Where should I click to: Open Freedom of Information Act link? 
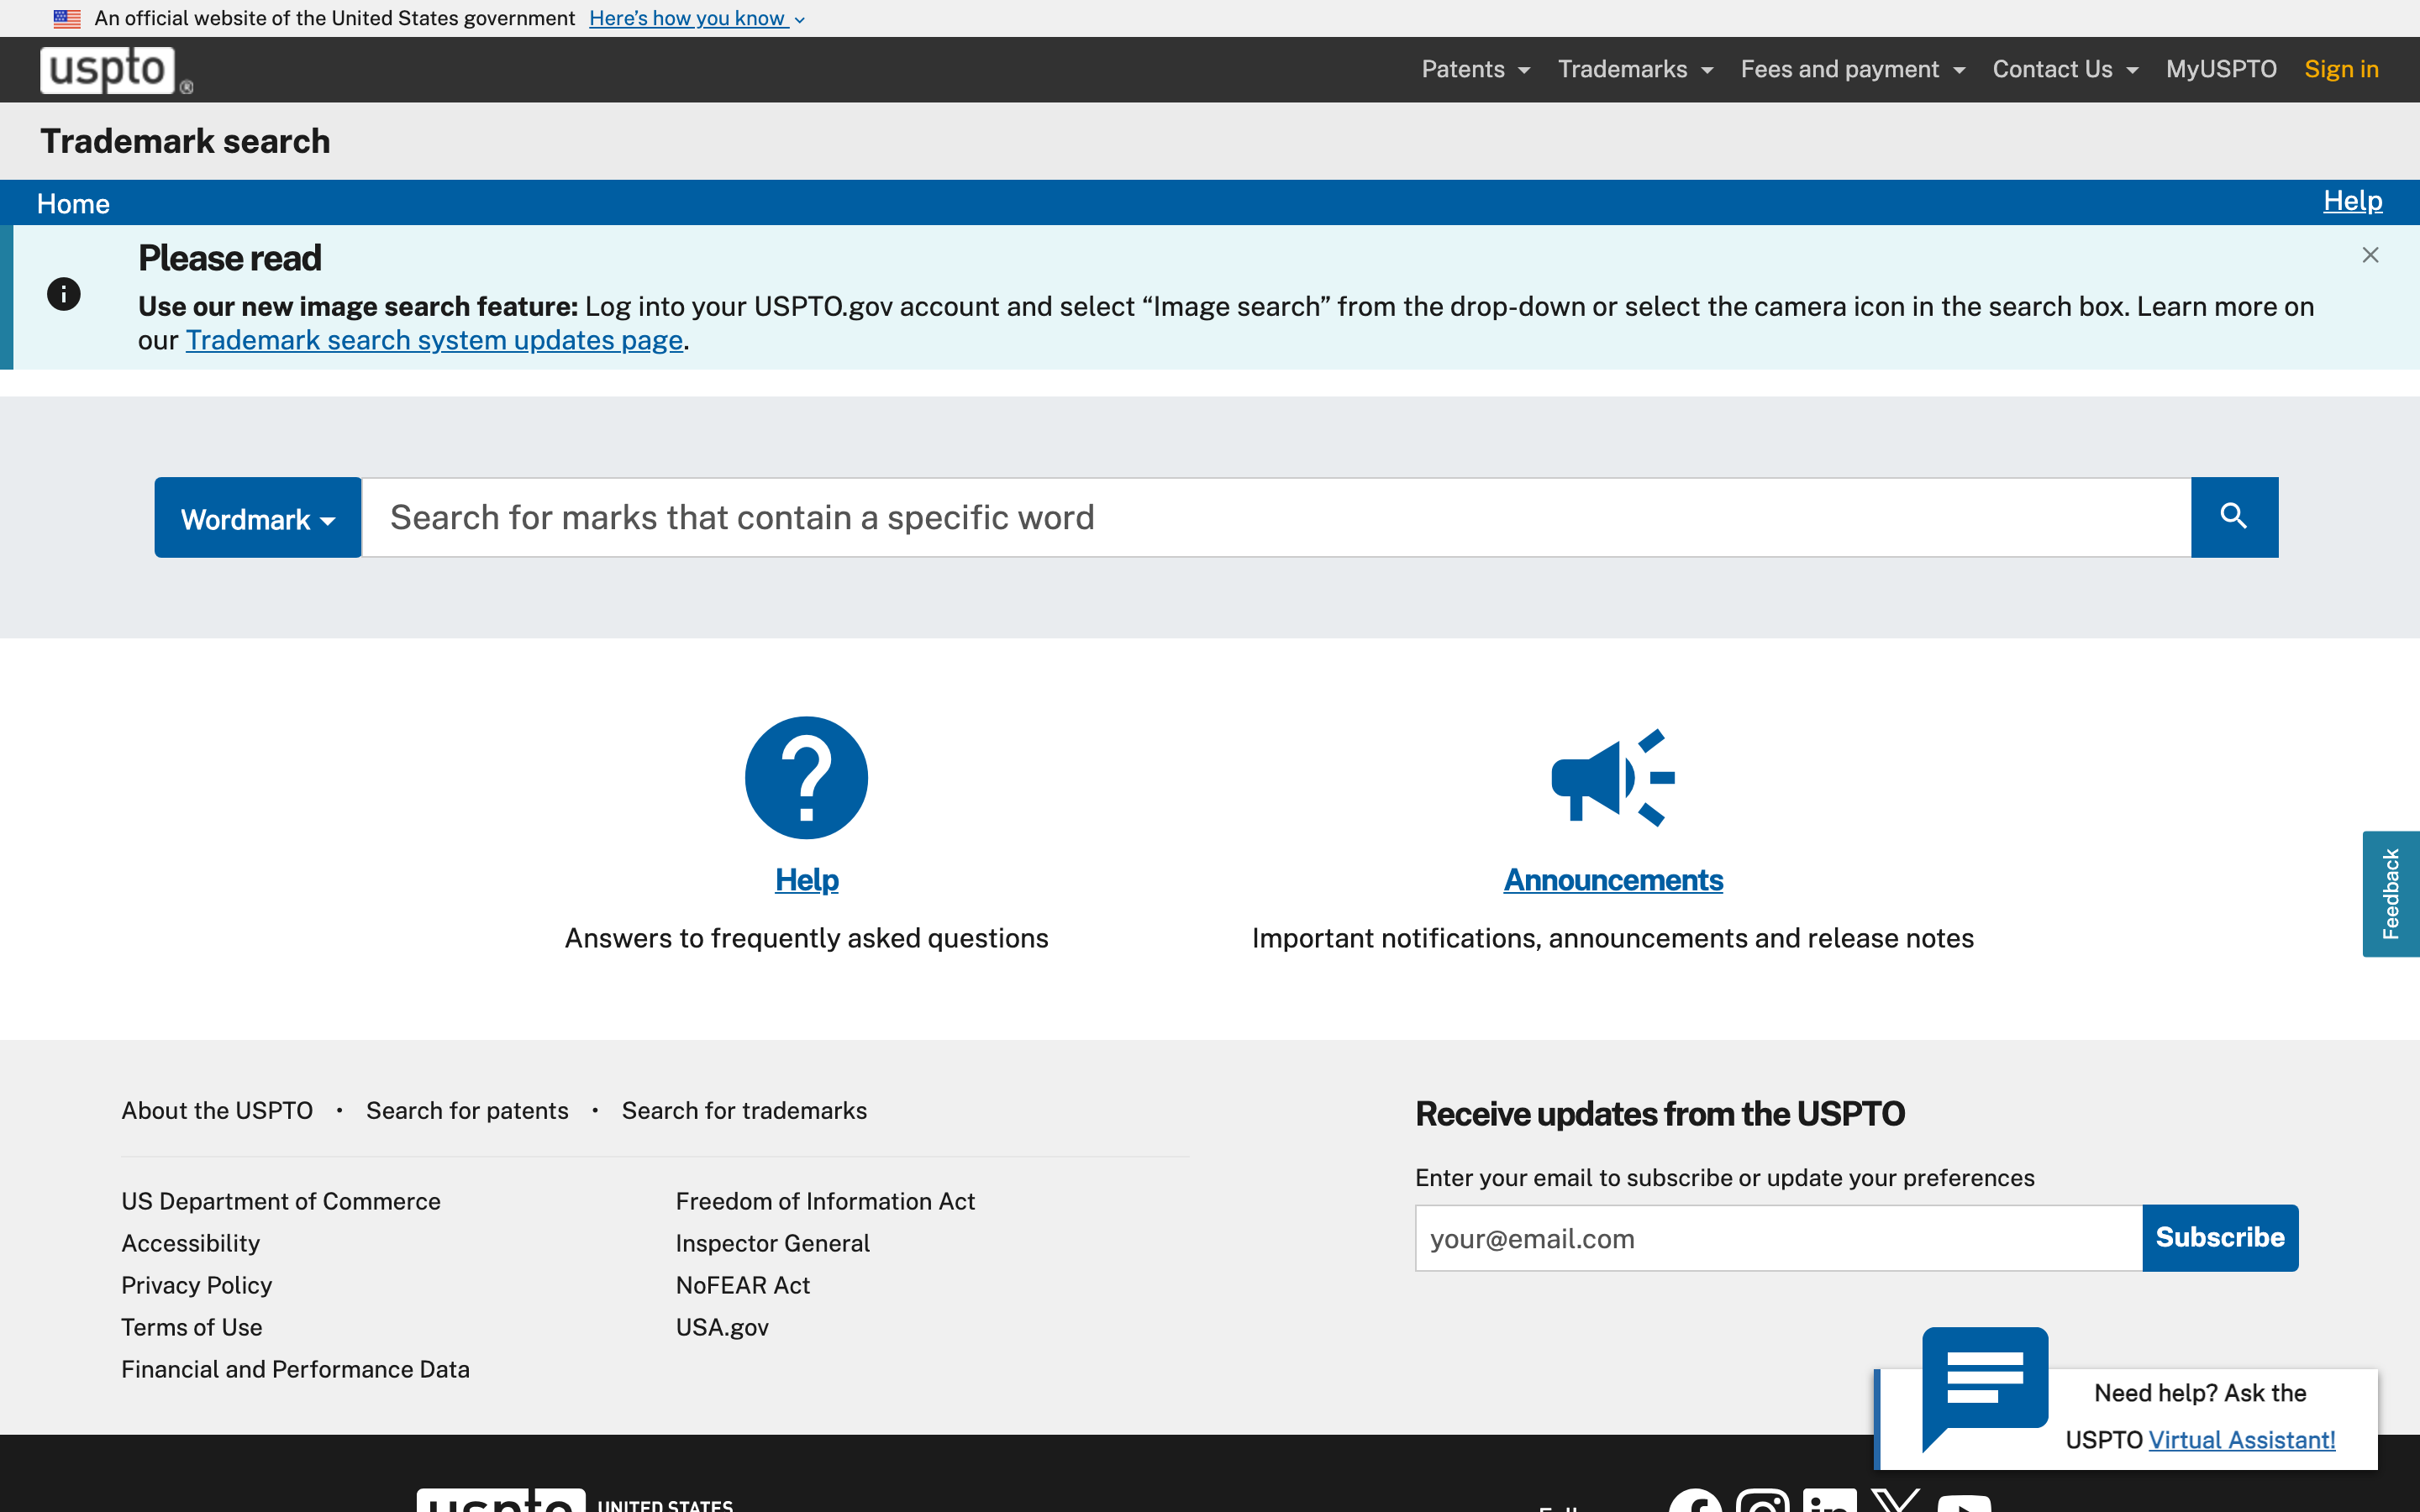pyautogui.click(x=825, y=1201)
